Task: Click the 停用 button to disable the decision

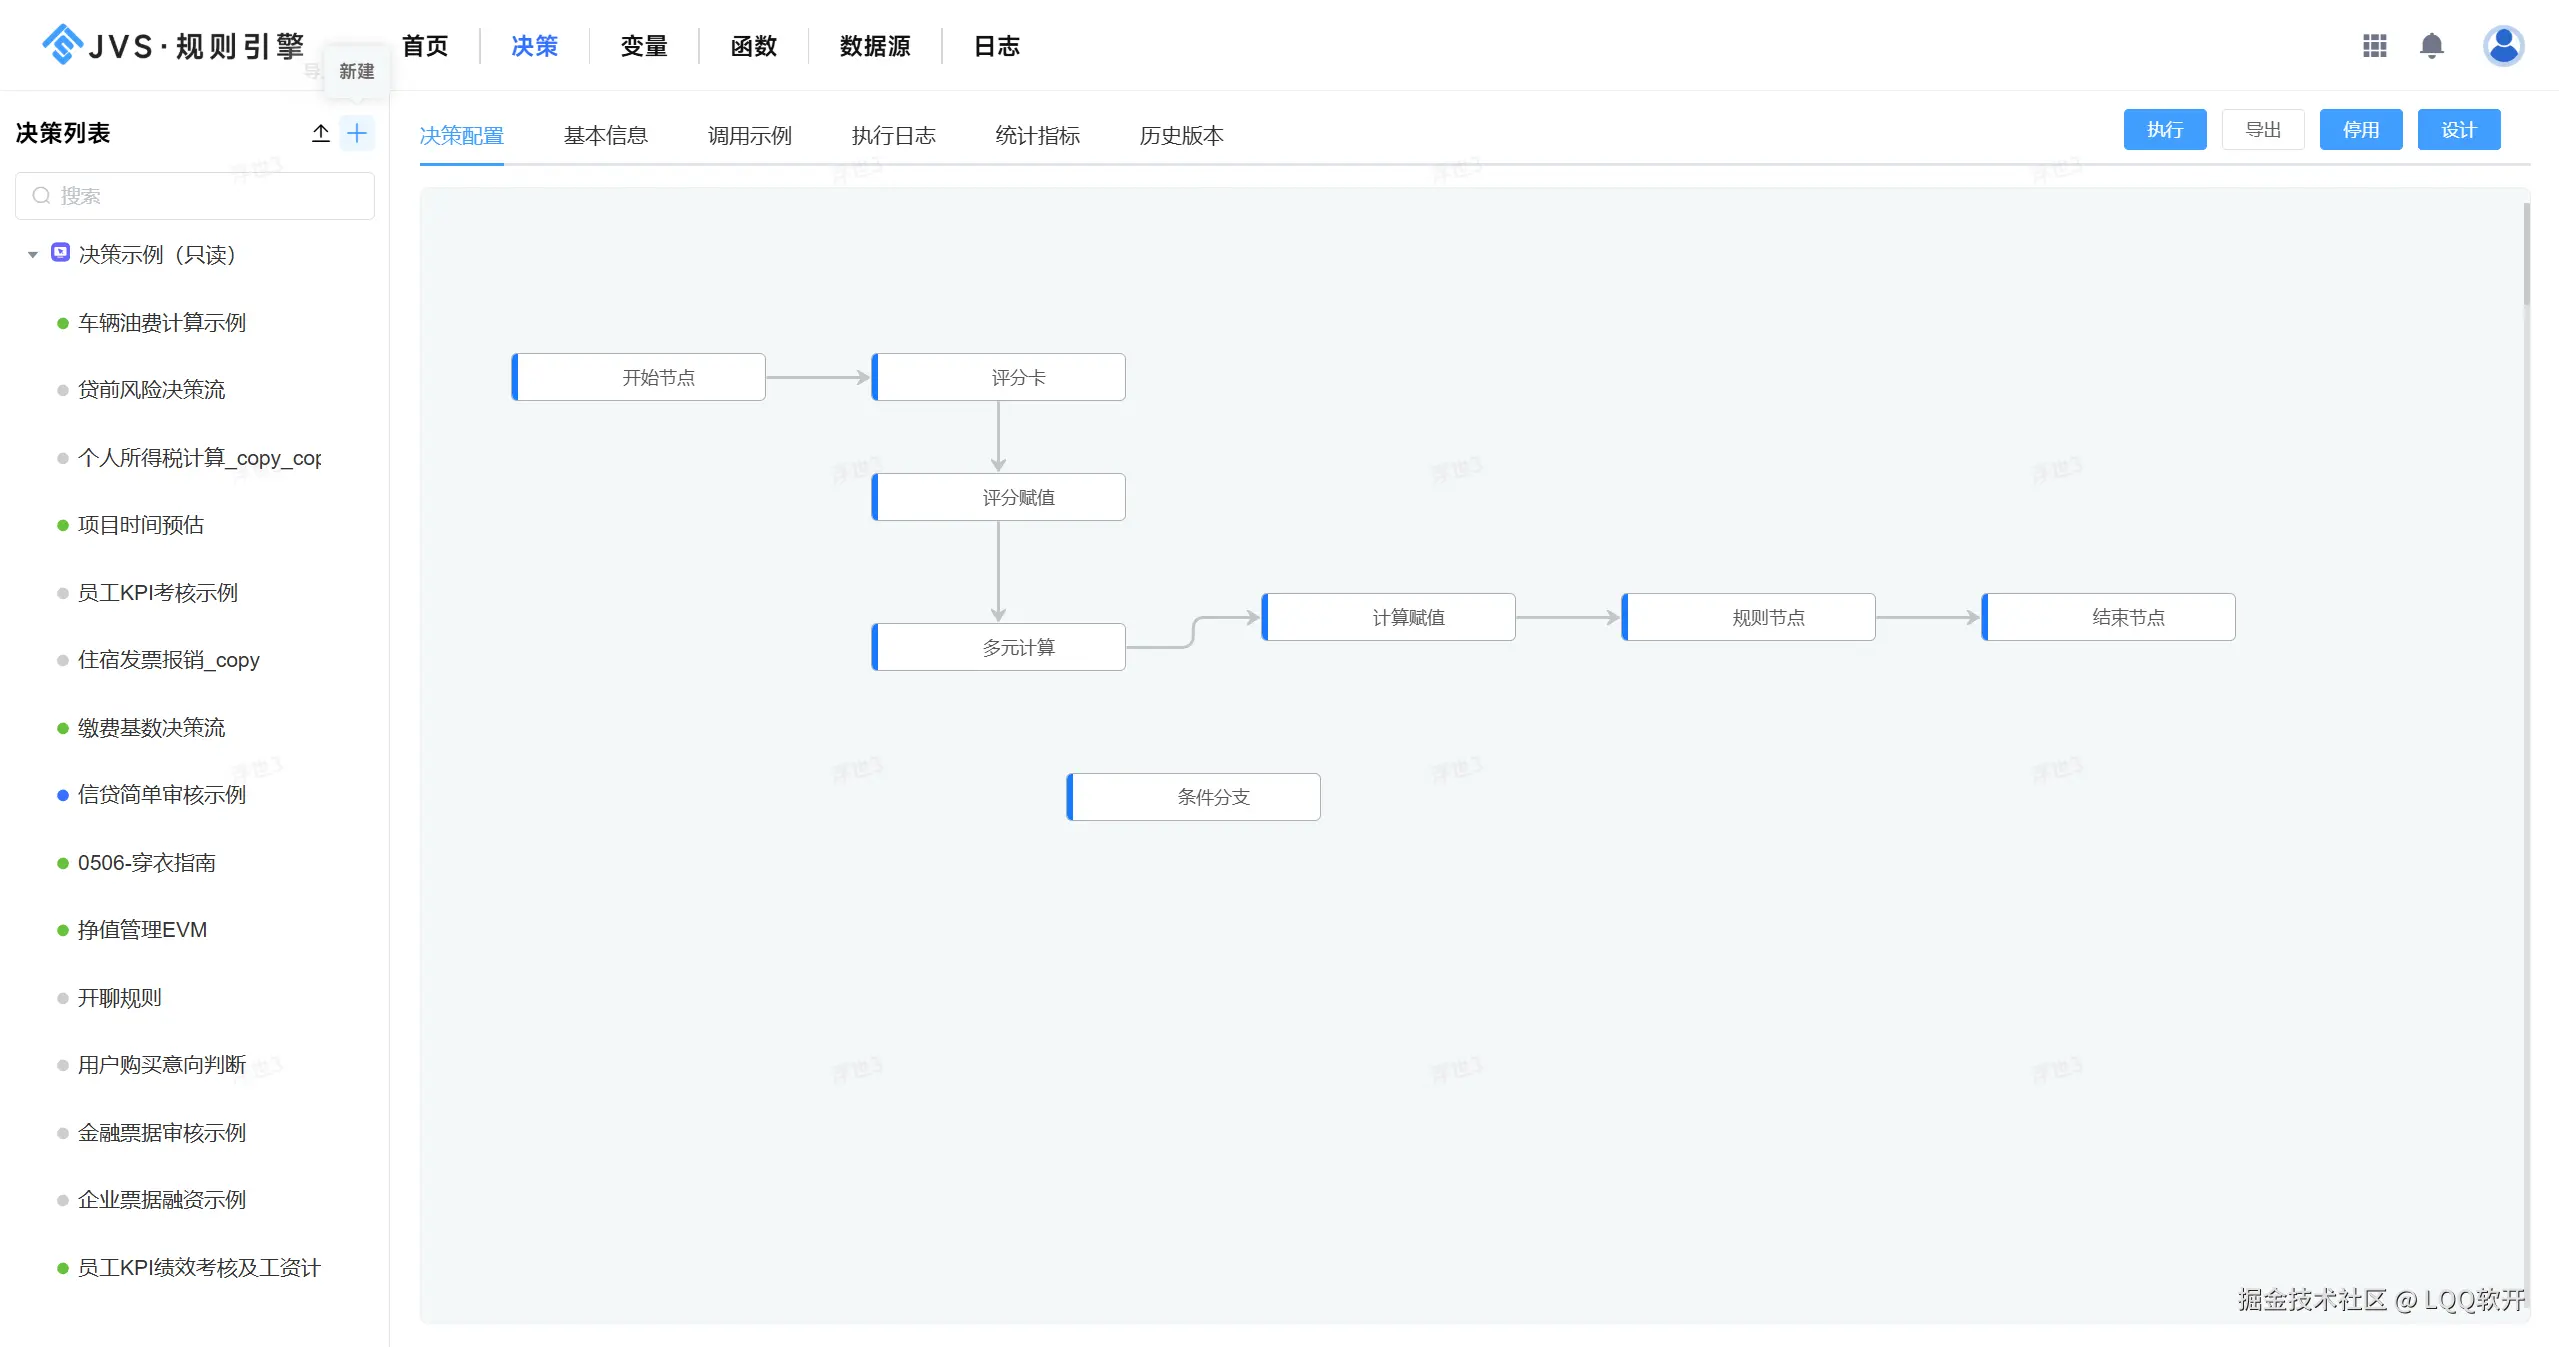Action: coord(2360,130)
